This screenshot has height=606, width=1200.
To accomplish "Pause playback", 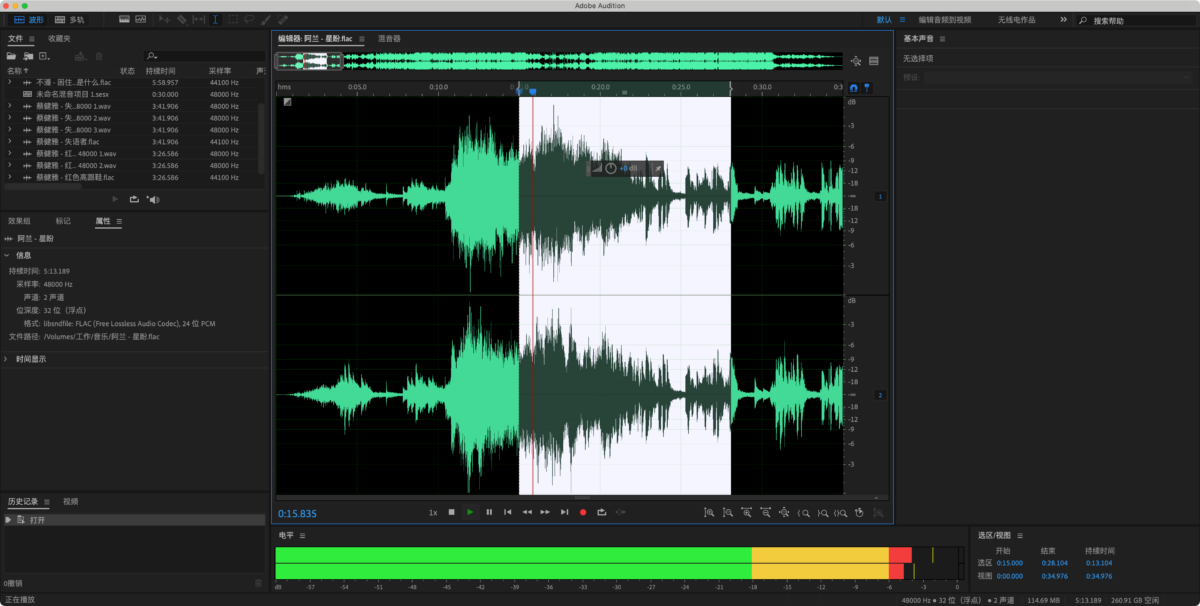I will tap(489, 512).
